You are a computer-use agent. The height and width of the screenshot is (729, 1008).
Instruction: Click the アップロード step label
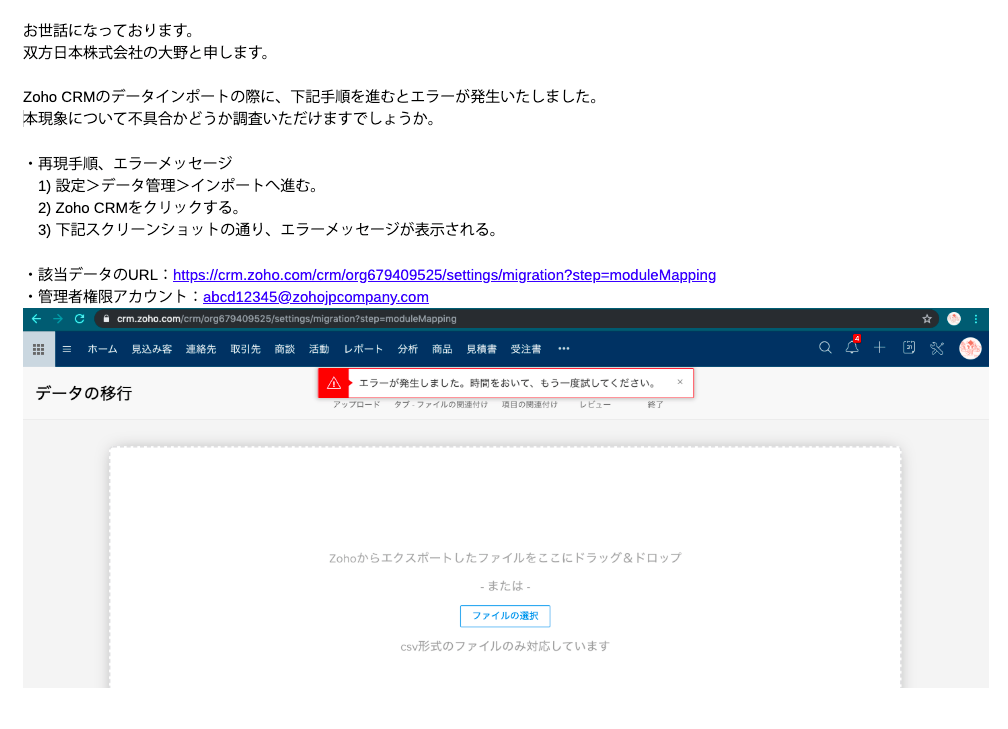(356, 404)
